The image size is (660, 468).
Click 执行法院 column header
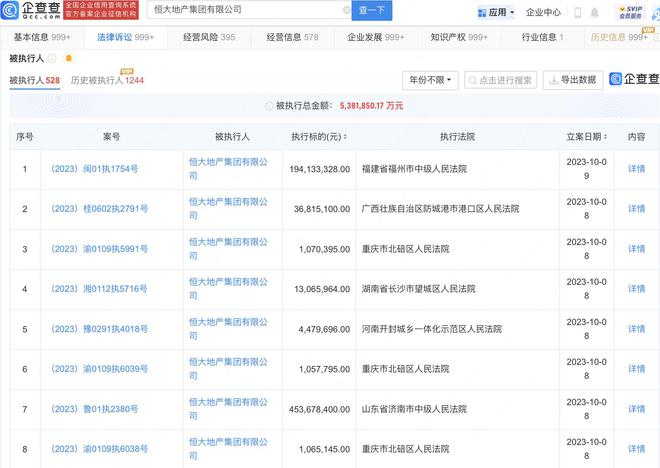pos(458,137)
